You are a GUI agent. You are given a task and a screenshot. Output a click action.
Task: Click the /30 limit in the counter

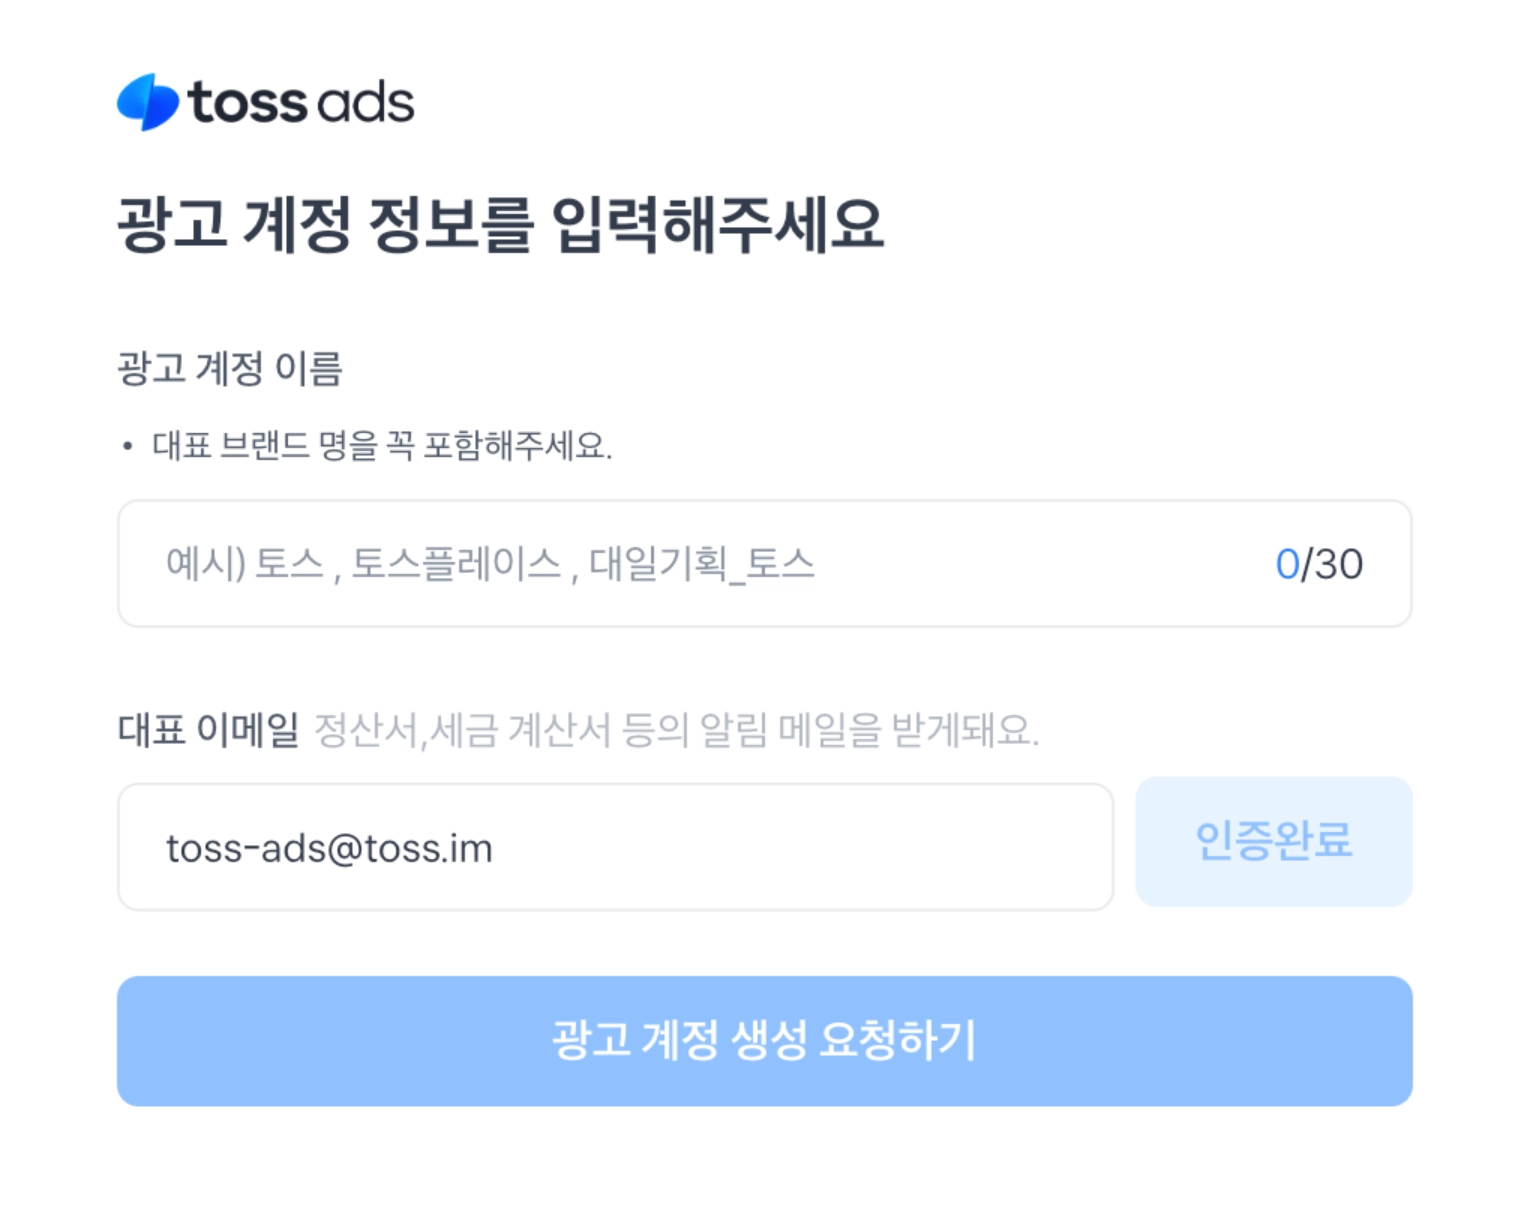point(1332,564)
